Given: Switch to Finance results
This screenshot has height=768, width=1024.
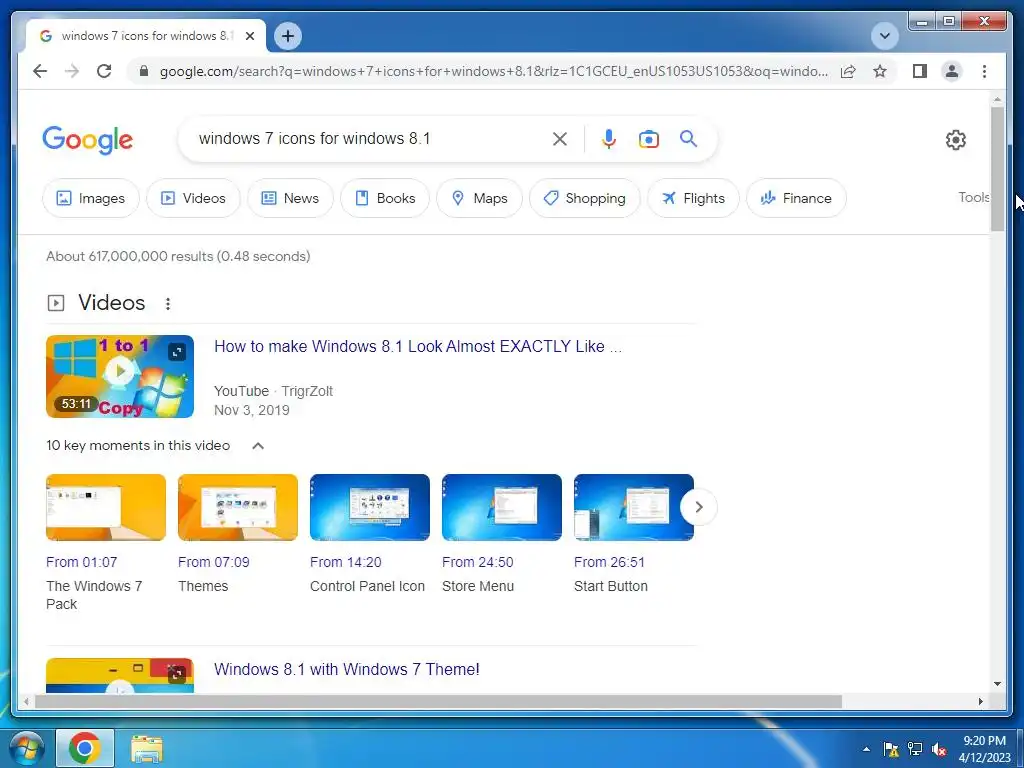Looking at the screenshot, I should (x=796, y=198).
